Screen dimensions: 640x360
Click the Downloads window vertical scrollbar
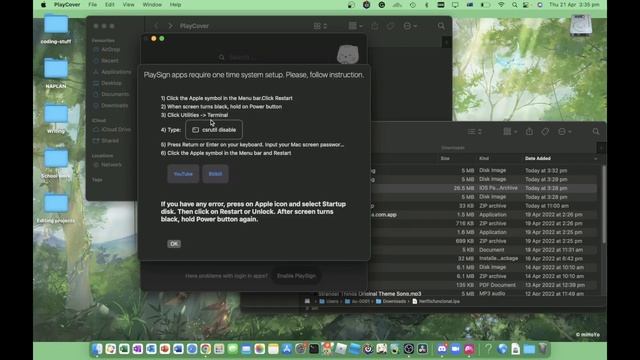point(604,204)
